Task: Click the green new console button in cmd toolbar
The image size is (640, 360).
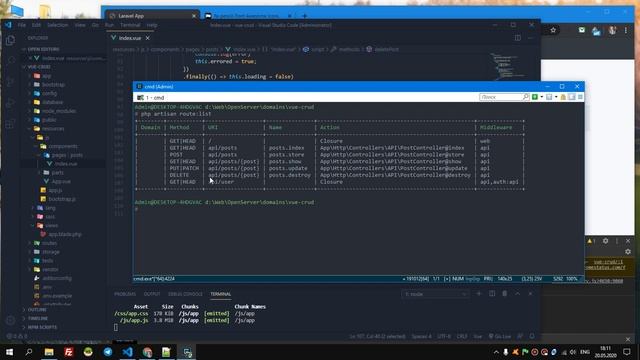Action: tap(535, 97)
